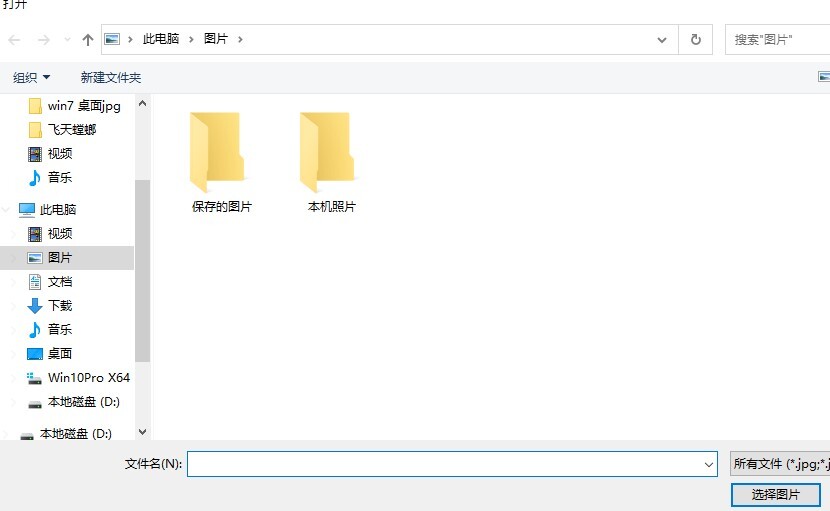The image size is (830, 511).
Task: Select 此电脑 in the address breadcrumb
Action: click(x=161, y=39)
